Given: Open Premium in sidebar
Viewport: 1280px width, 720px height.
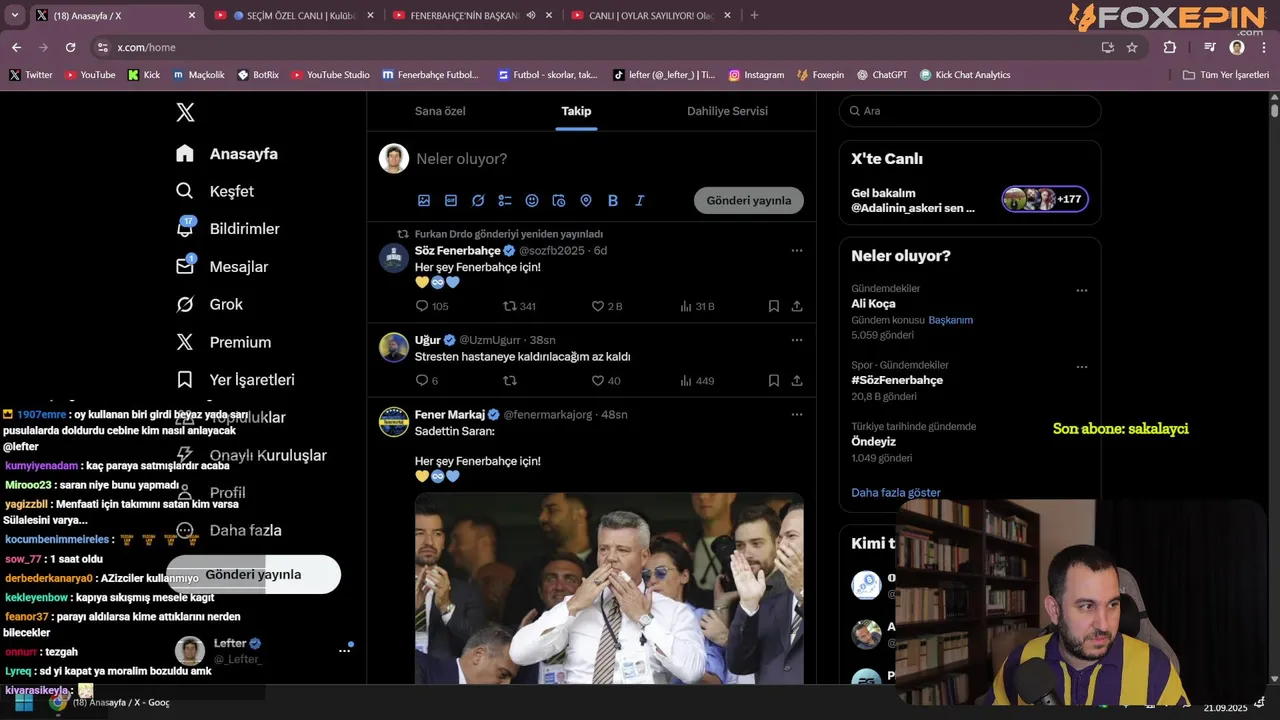Looking at the screenshot, I should (223, 342).
